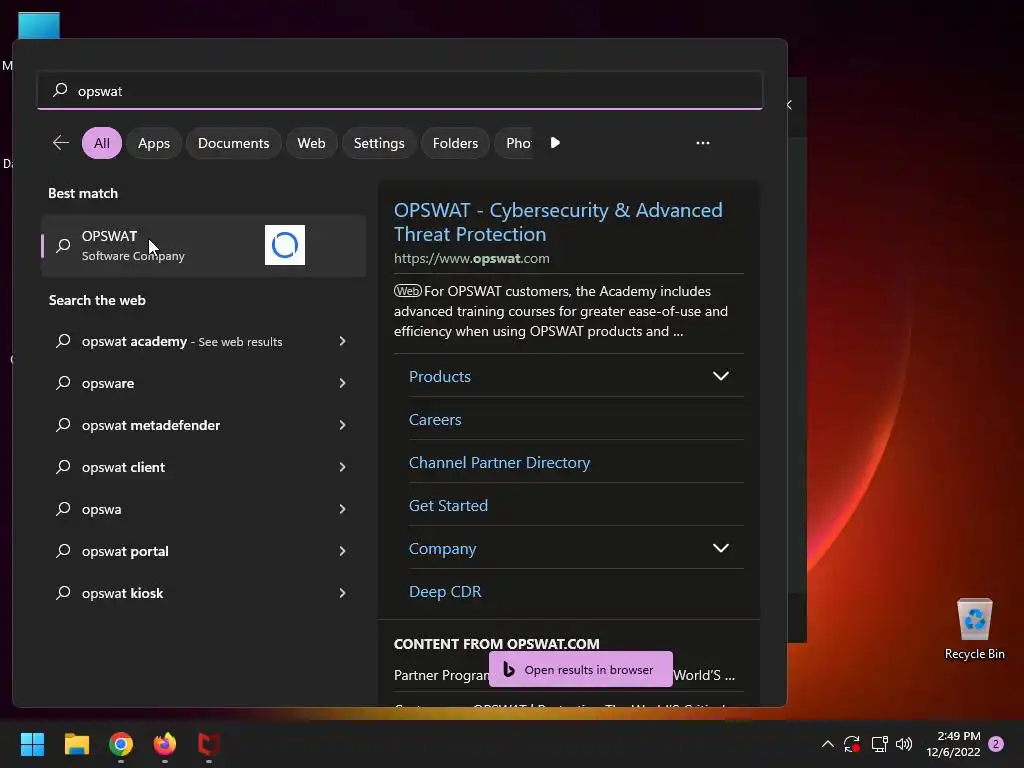Open File Explorer from taskbar

76,744
